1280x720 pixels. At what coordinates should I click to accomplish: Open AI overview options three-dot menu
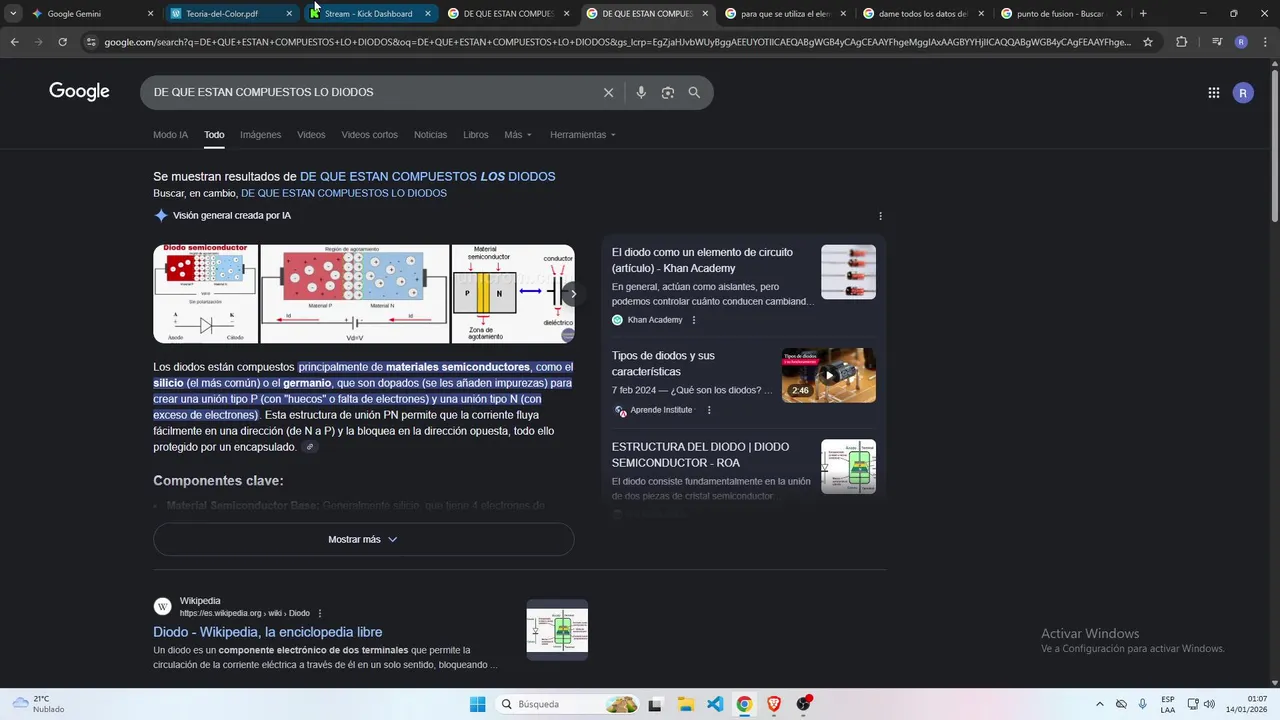point(880,216)
